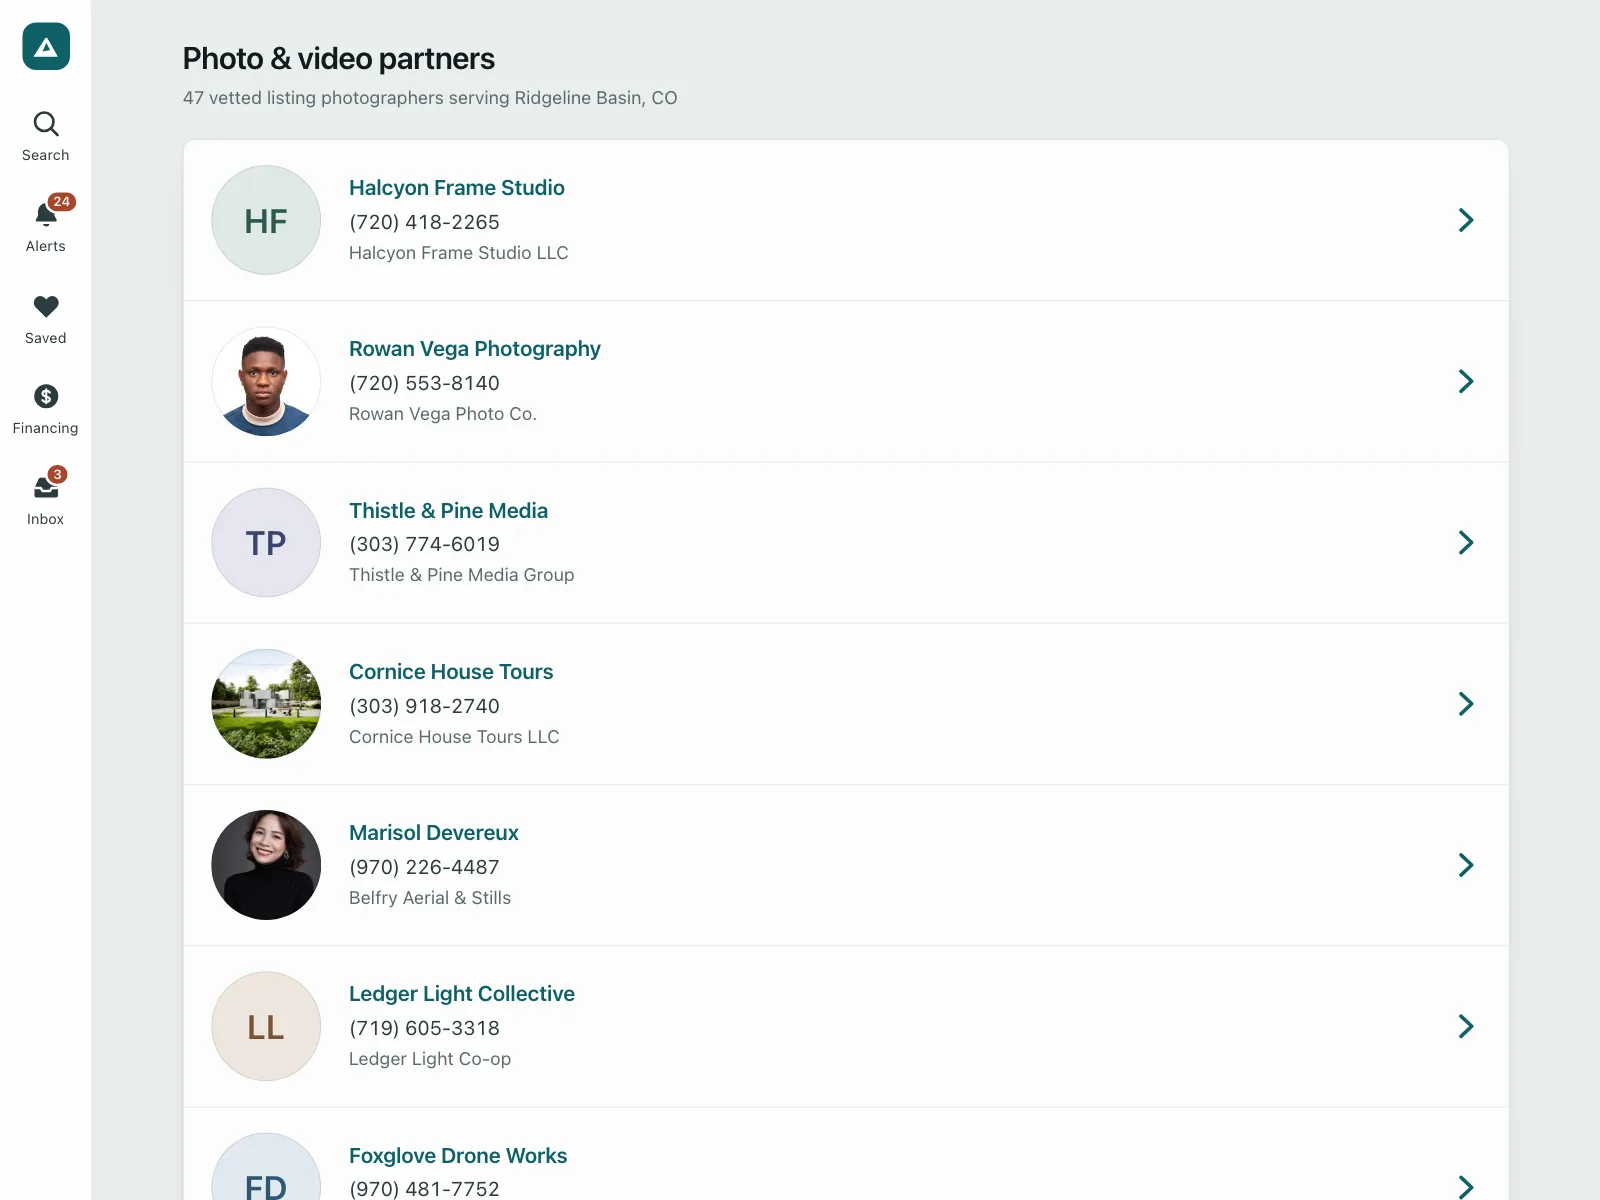Image resolution: width=1600 pixels, height=1200 pixels.
Task: Expand Cornice House Tours row chevron
Action: pos(1466,704)
